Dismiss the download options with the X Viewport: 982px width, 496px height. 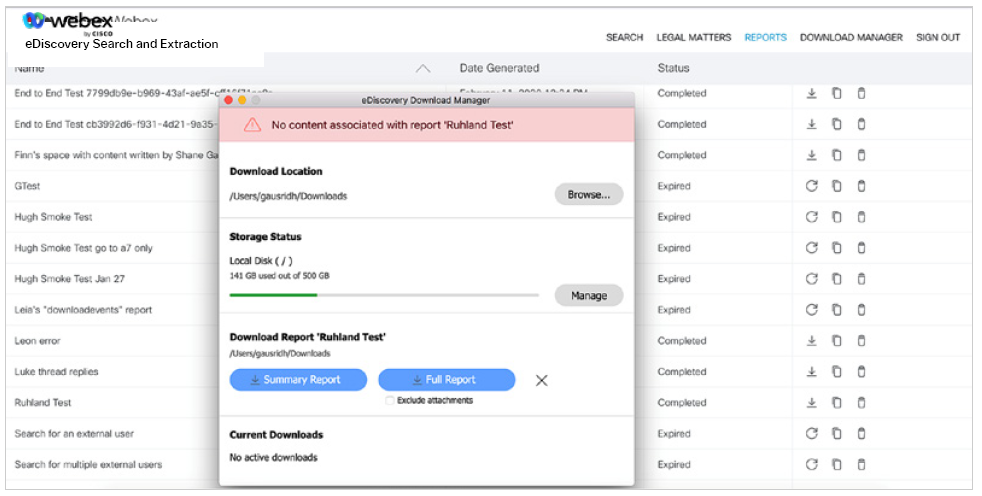pyautogui.click(x=541, y=380)
